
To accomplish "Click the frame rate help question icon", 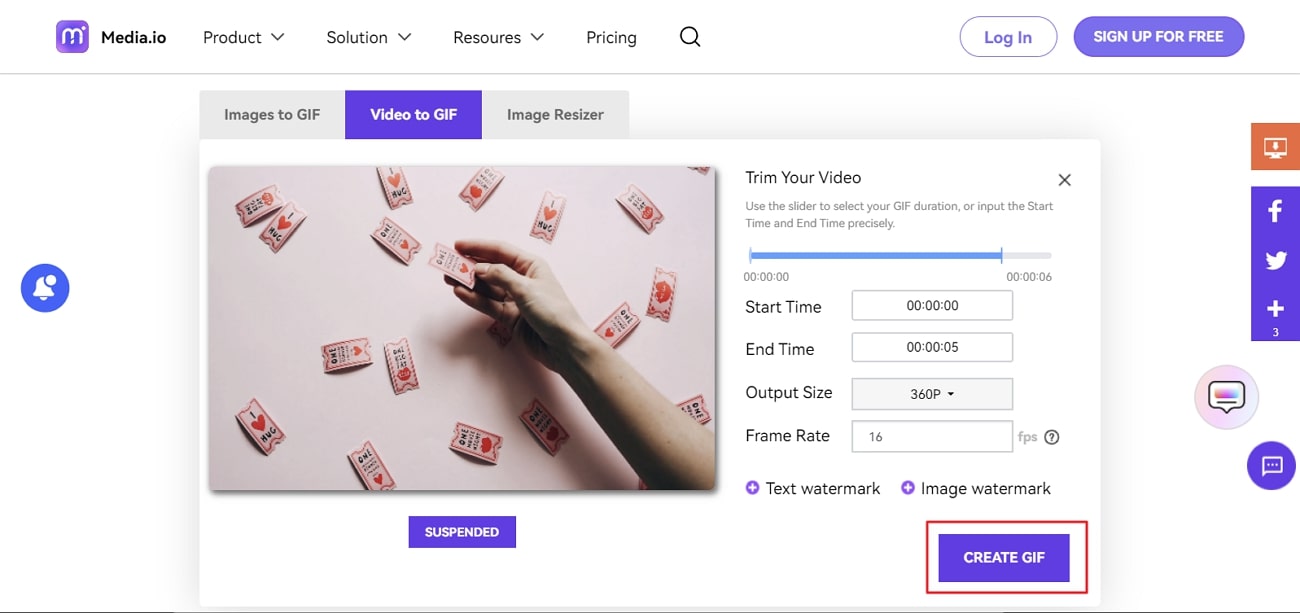I will pos(1051,437).
